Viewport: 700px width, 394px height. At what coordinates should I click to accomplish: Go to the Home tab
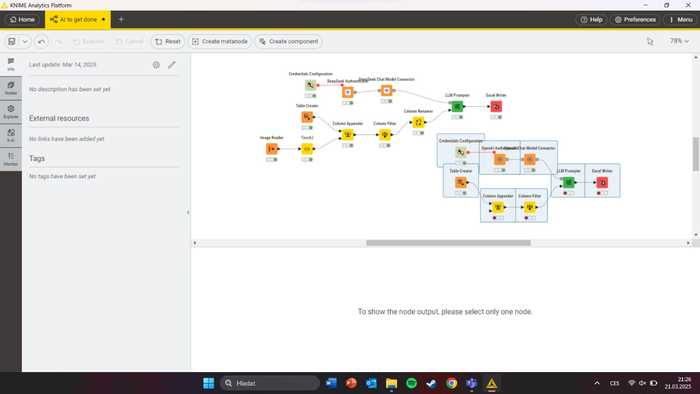click(x=22, y=20)
